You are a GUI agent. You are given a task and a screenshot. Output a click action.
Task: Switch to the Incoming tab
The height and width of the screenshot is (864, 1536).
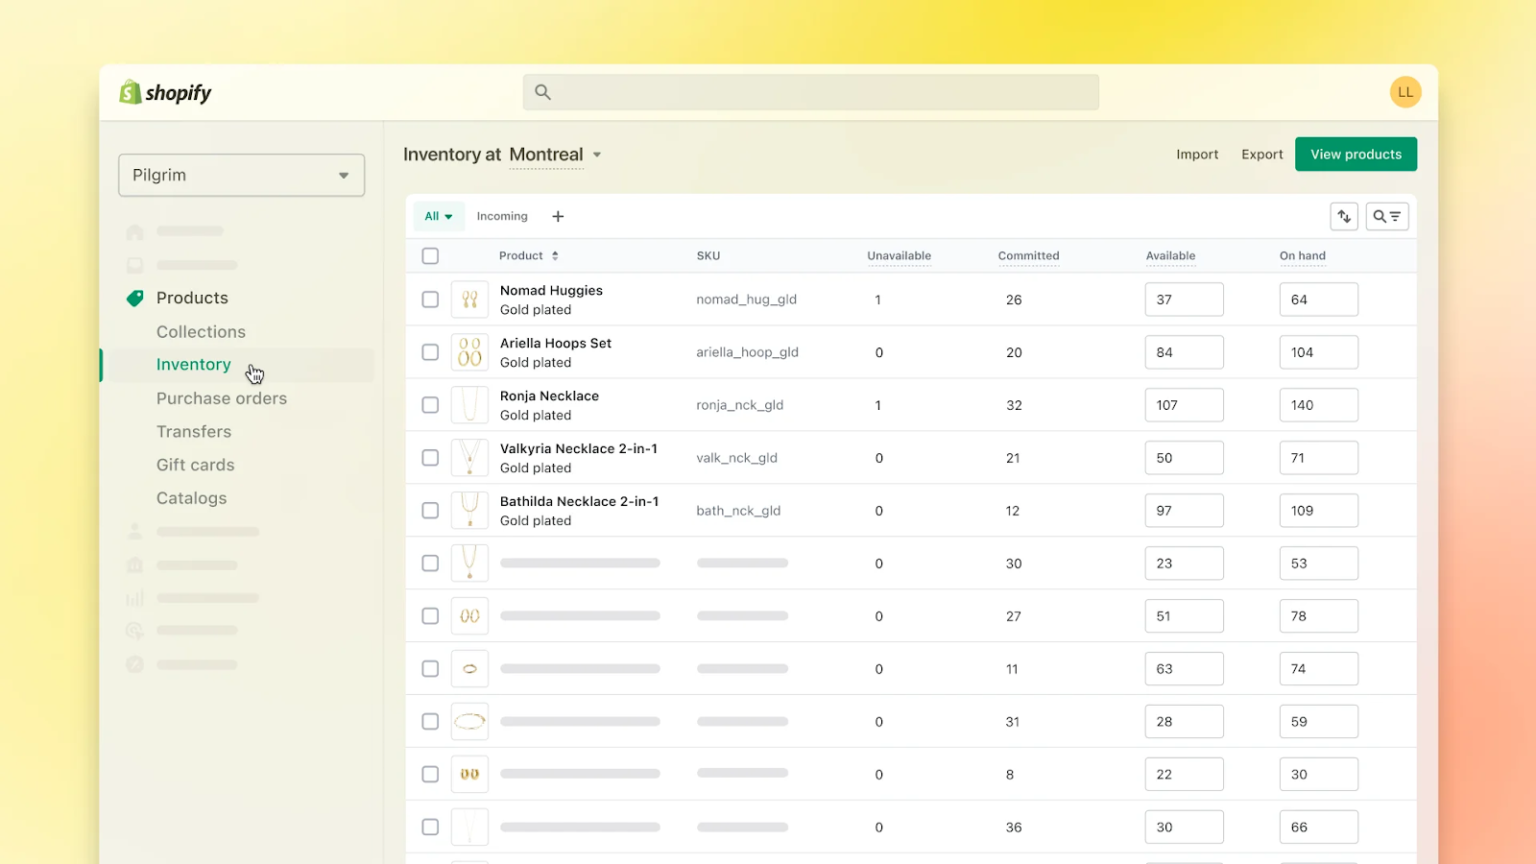(x=502, y=216)
